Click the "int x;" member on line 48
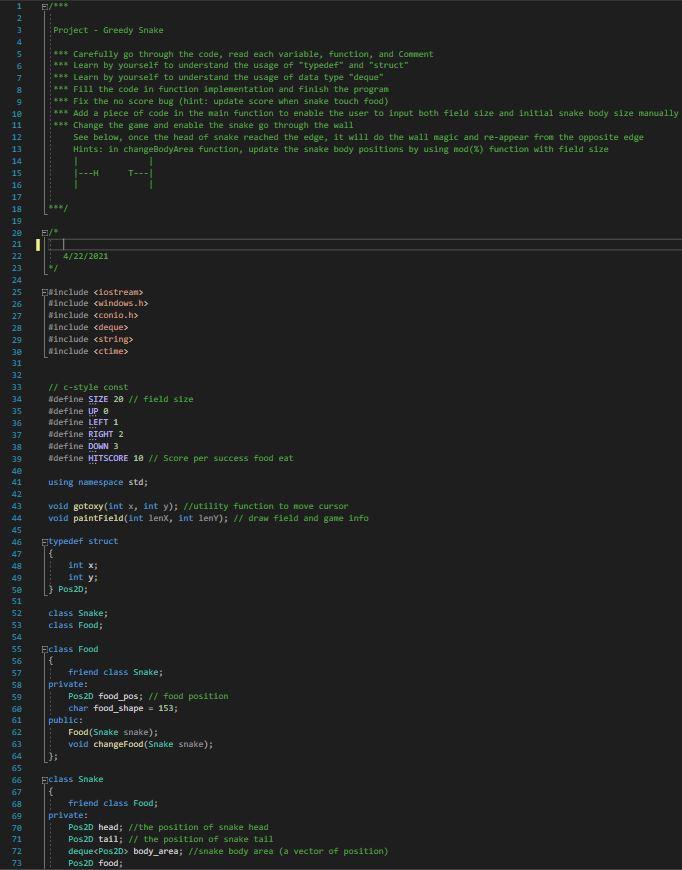Image resolution: width=682 pixels, height=870 pixels. (x=83, y=565)
